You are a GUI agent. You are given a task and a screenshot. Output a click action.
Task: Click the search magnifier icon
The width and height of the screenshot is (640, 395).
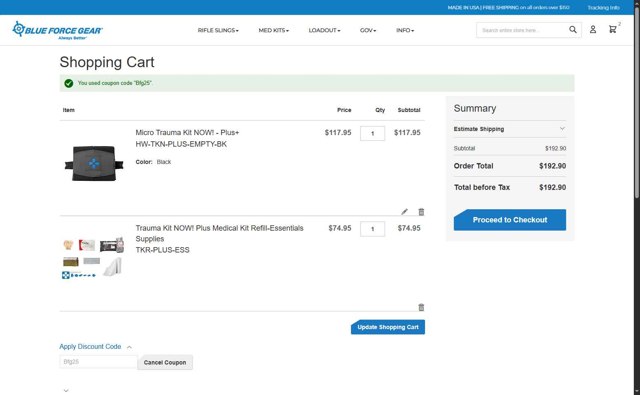573,30
